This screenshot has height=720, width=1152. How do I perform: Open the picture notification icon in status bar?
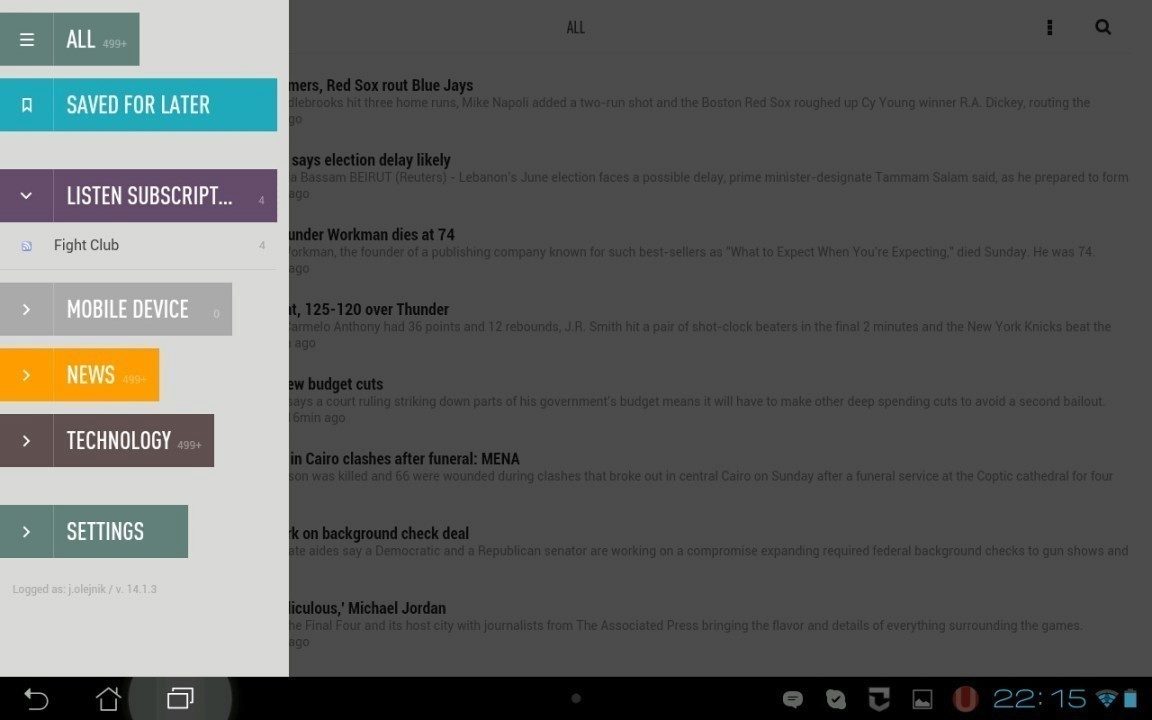(922, 699)
